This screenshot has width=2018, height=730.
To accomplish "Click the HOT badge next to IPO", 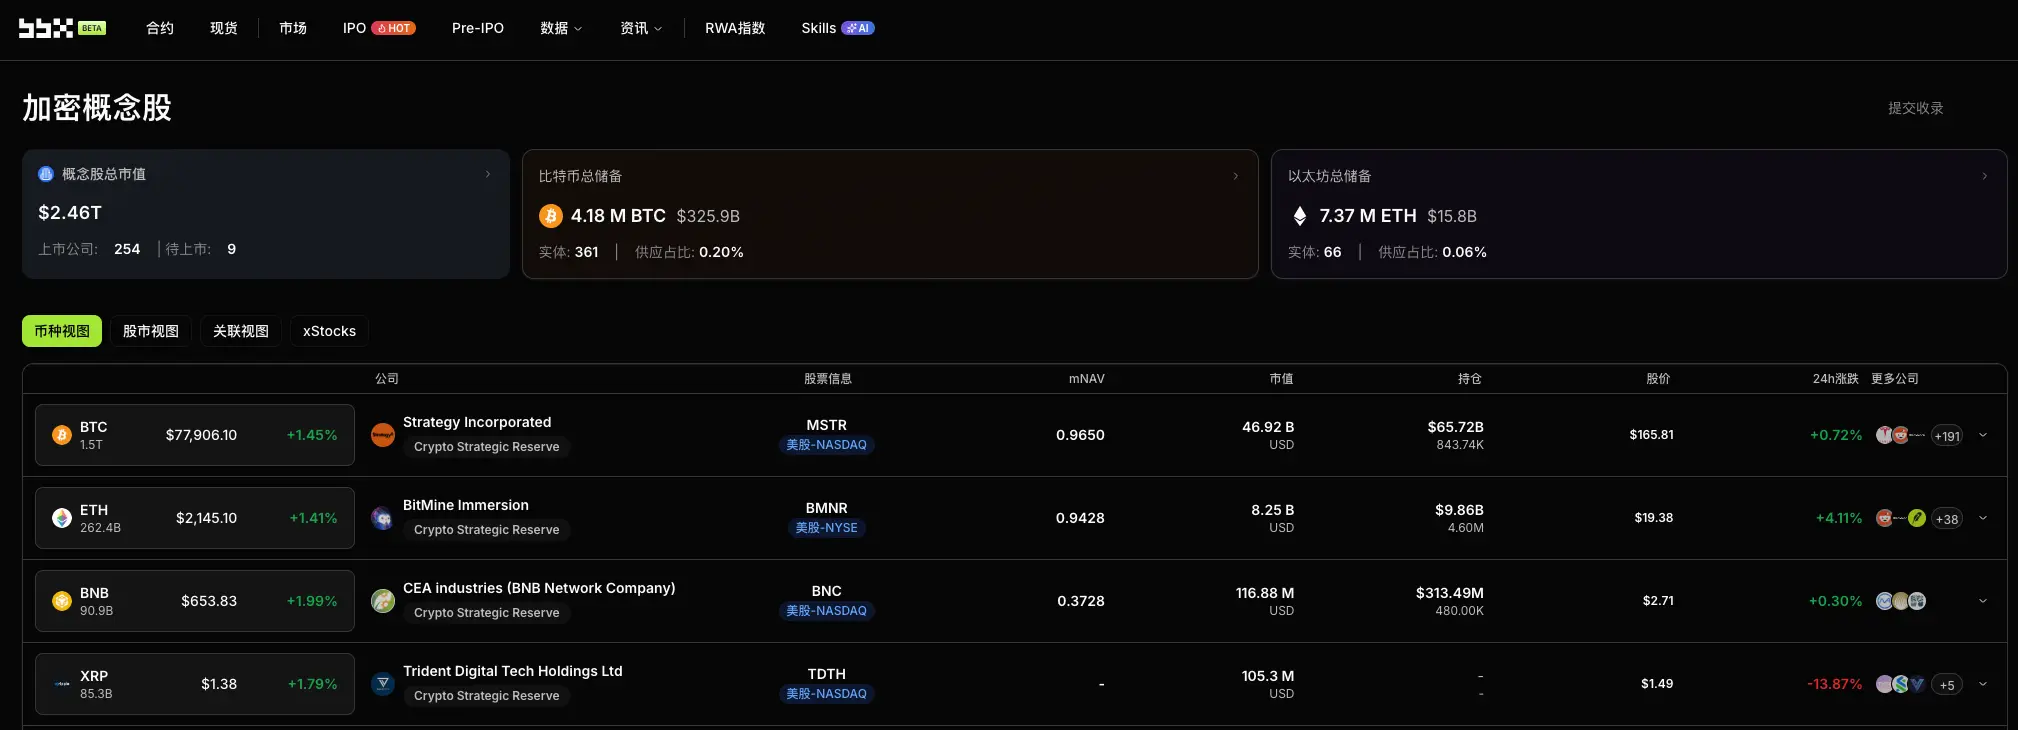I will (394, 28).
